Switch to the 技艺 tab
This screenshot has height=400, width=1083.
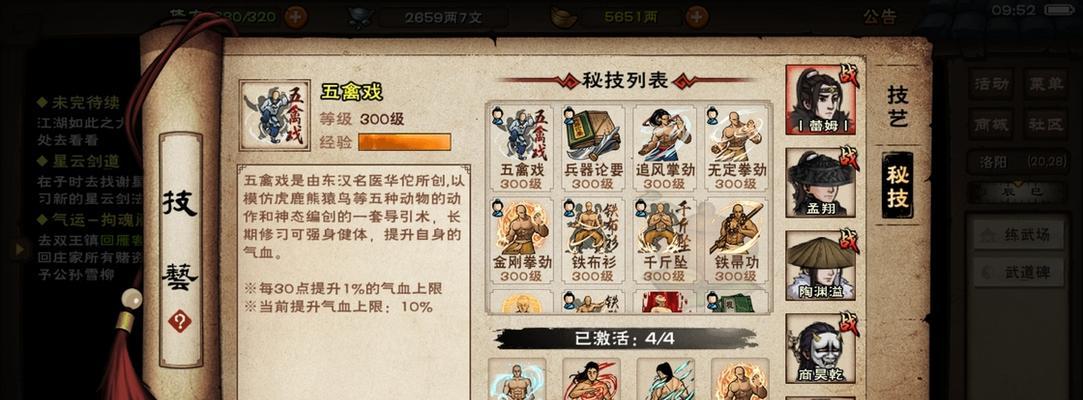(x=897, y=105)
